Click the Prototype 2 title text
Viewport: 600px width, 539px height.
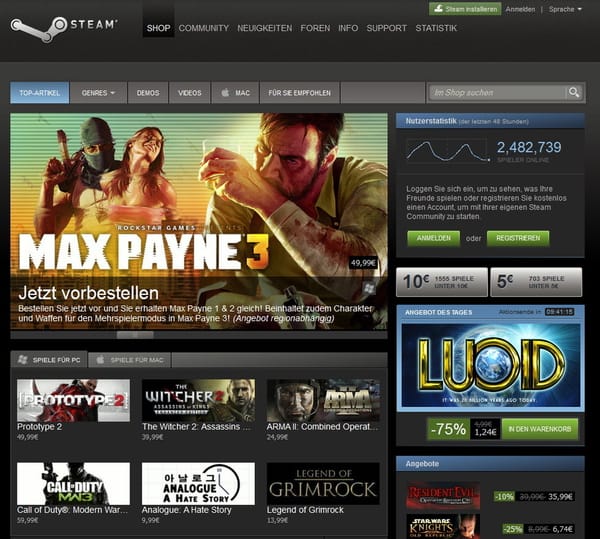(x=39, y=427)
